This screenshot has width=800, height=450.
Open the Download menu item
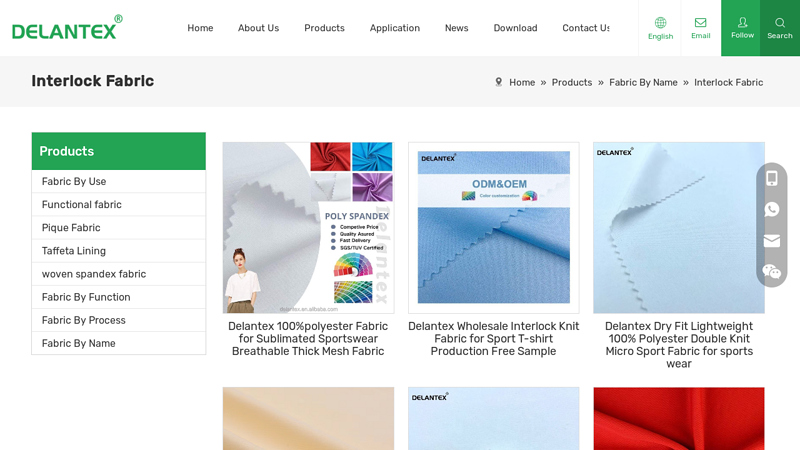515,28
